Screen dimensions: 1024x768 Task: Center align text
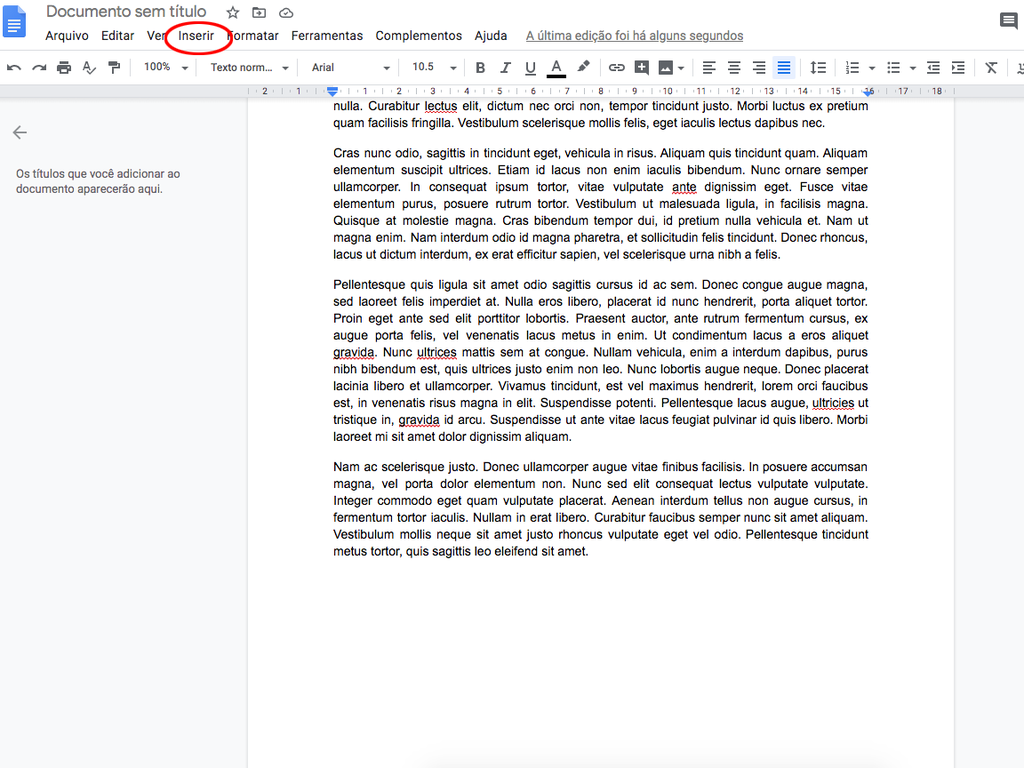coord(734,67)
